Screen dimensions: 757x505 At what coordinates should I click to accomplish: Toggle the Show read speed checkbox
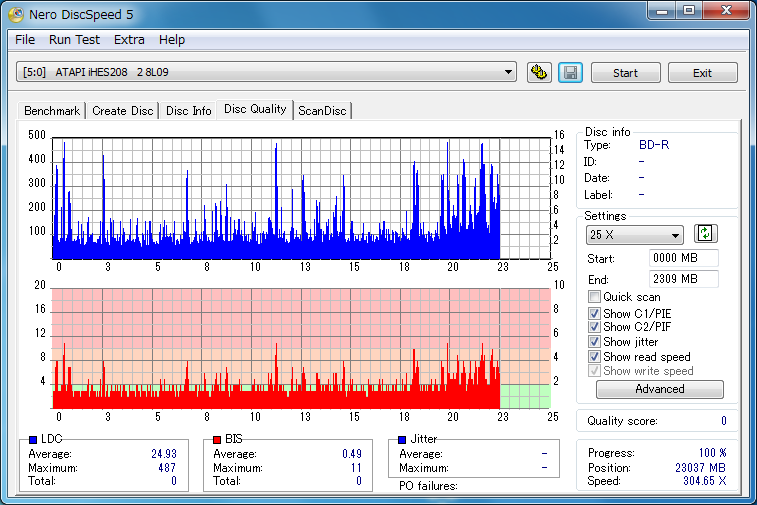point(594,357)
